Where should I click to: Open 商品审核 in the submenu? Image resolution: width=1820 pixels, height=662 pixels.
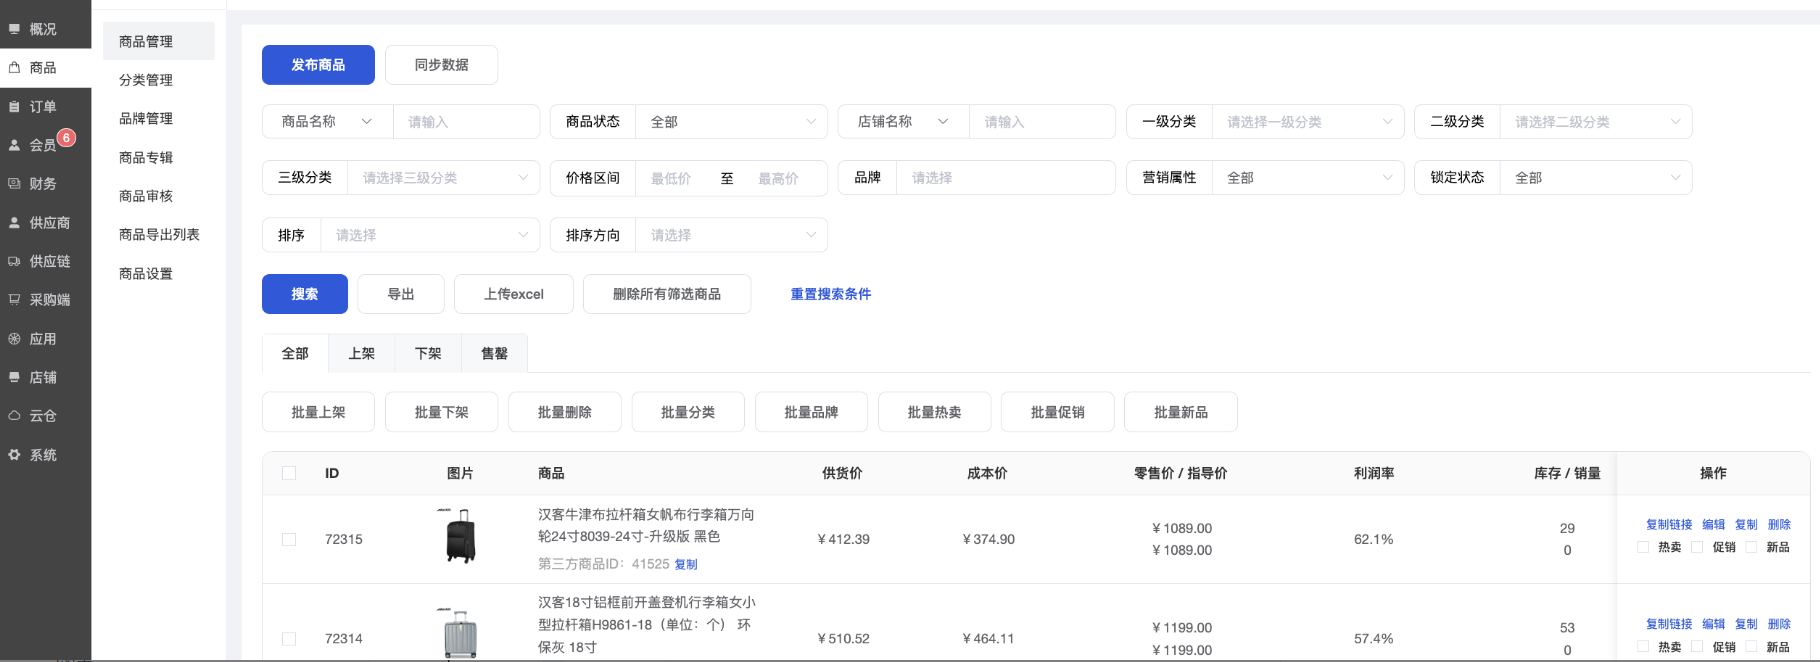[146, 196]
